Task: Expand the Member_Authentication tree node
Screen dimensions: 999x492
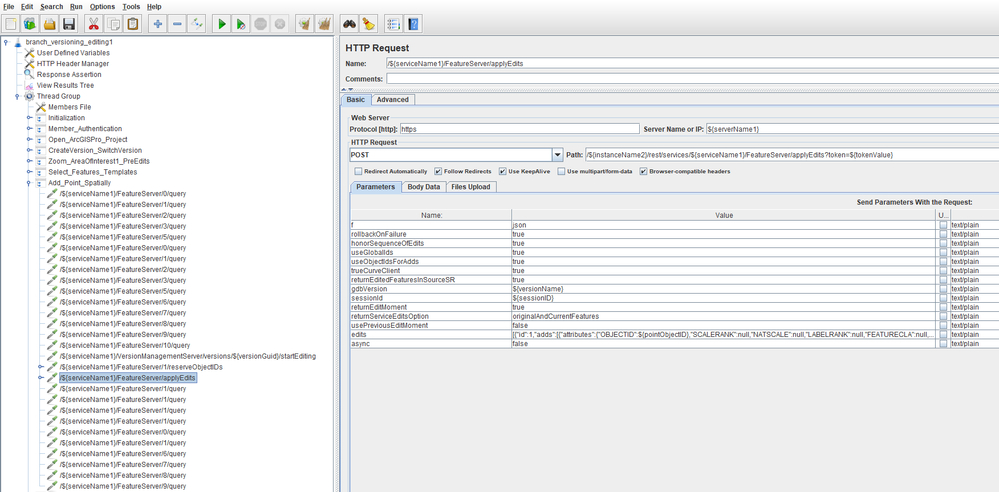Action: coord(30,129)
